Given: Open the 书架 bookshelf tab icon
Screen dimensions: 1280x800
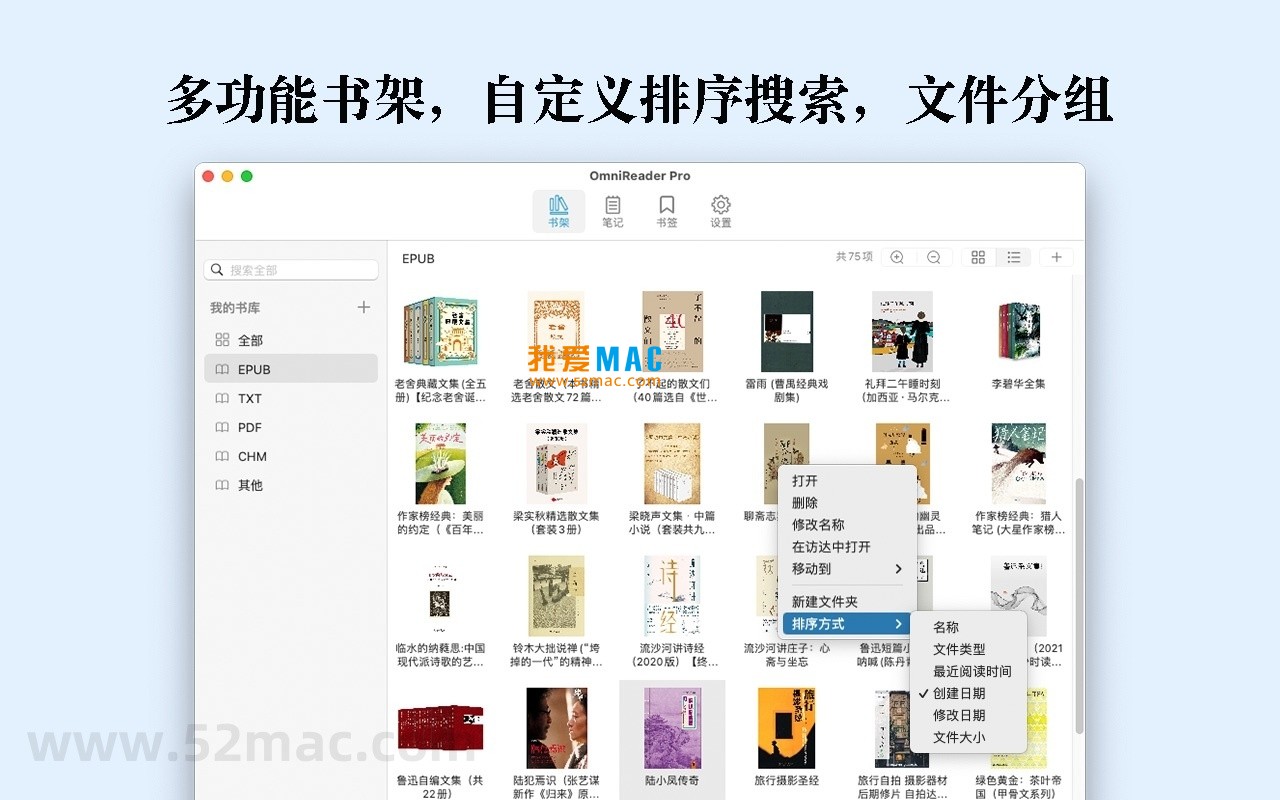Looking at the screenshot, I should click(x=558, y=211).
